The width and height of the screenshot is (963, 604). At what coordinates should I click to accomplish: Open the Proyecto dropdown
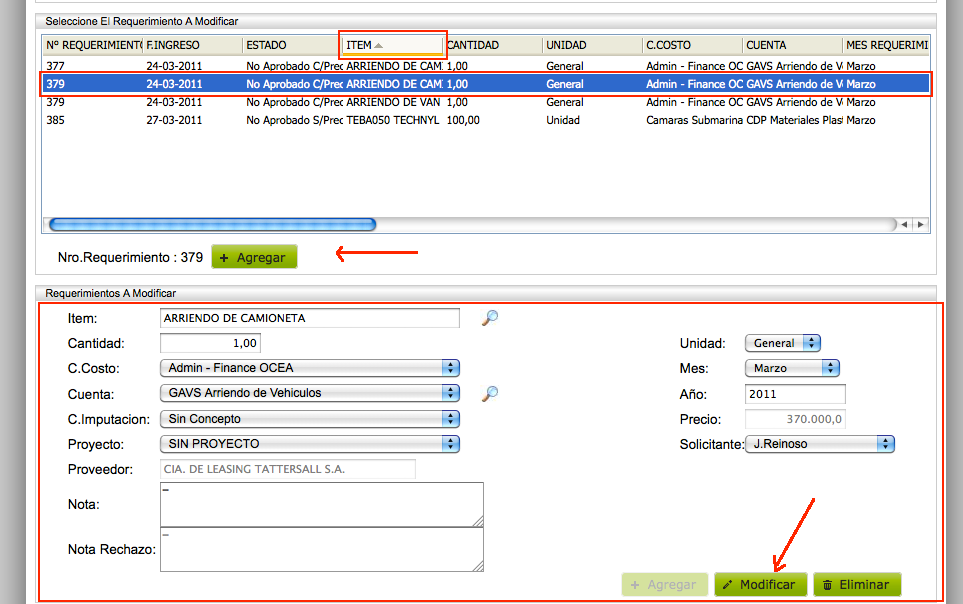pyautogui.click(x=310, y=444)
